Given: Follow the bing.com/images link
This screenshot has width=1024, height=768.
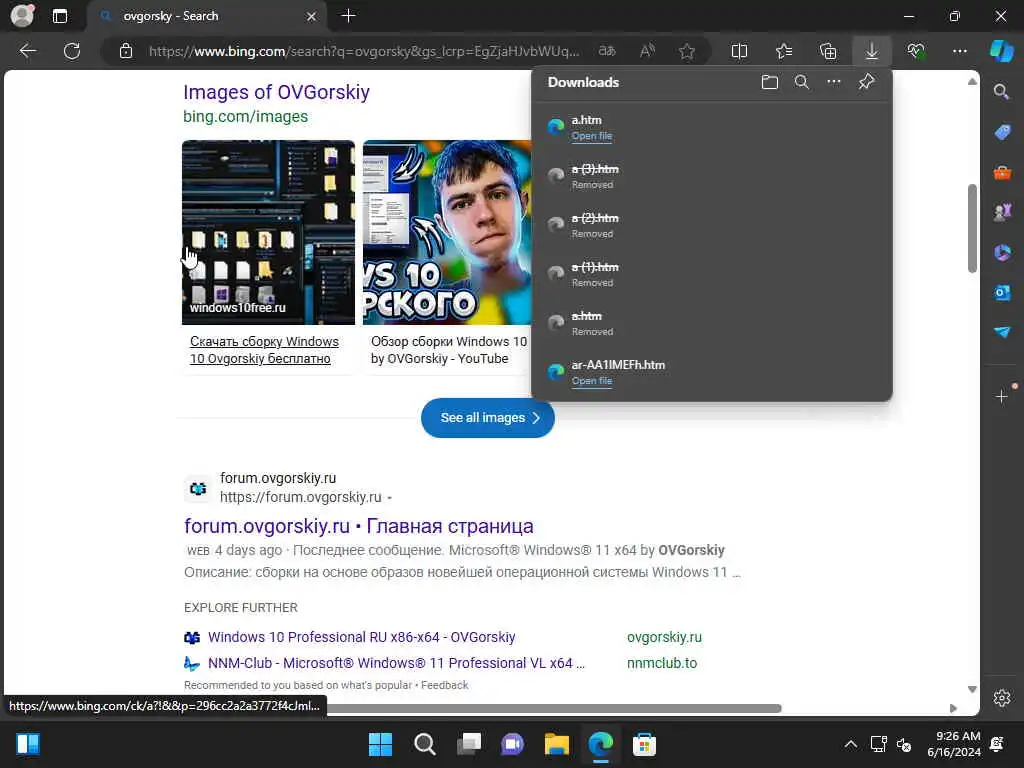Looking at the screenshot, I should point(245,116).
